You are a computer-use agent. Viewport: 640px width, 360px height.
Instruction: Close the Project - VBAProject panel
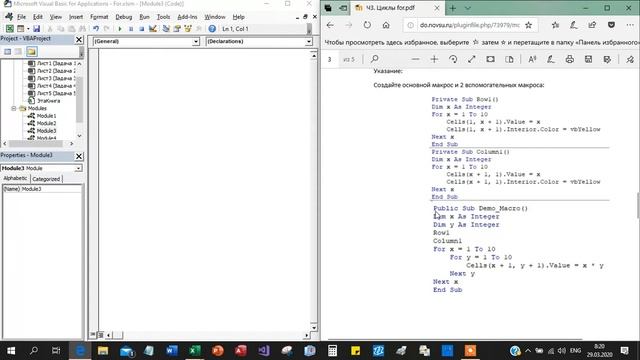[79, 40]
